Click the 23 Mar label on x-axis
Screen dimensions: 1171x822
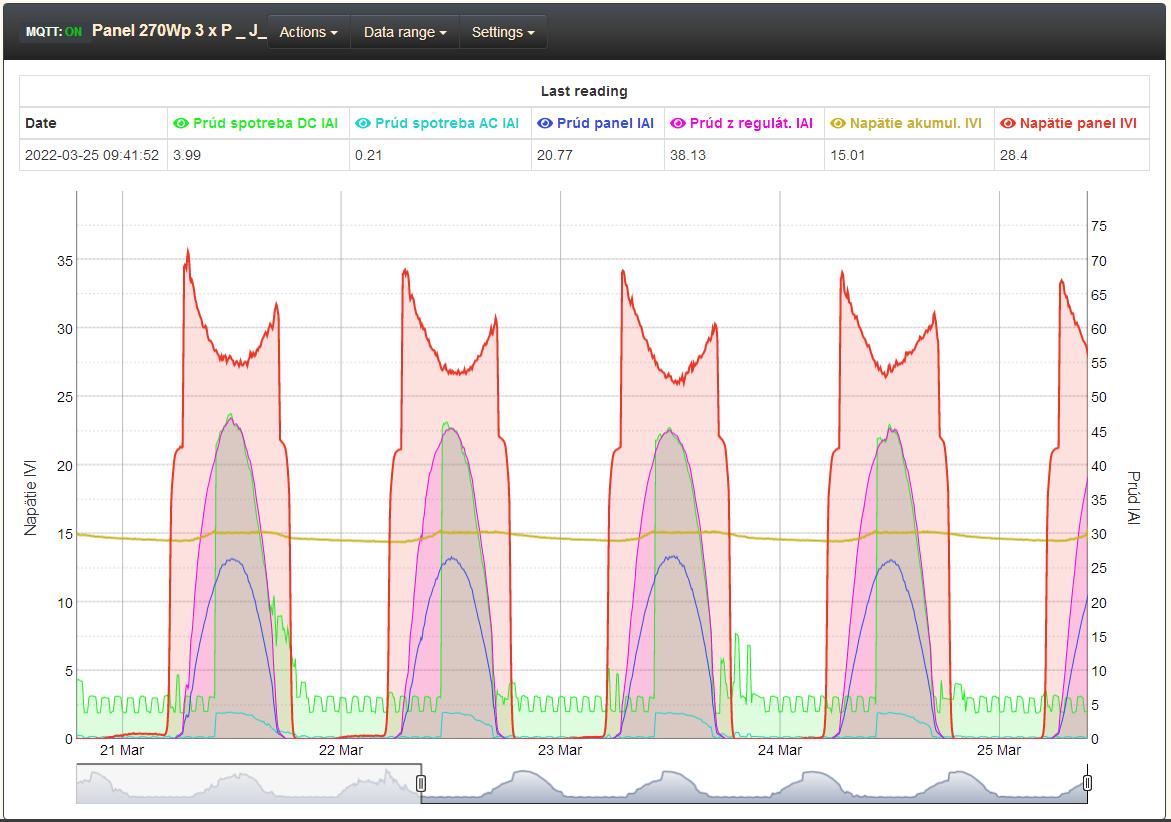560,750
